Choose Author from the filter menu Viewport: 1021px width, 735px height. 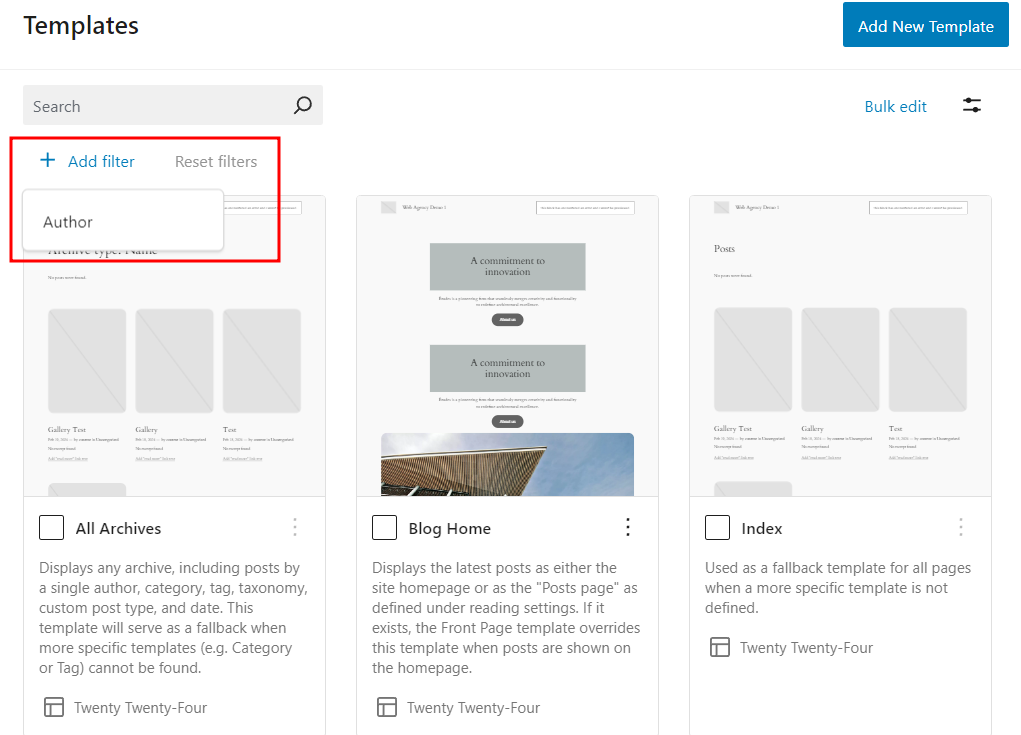point(67,221)
